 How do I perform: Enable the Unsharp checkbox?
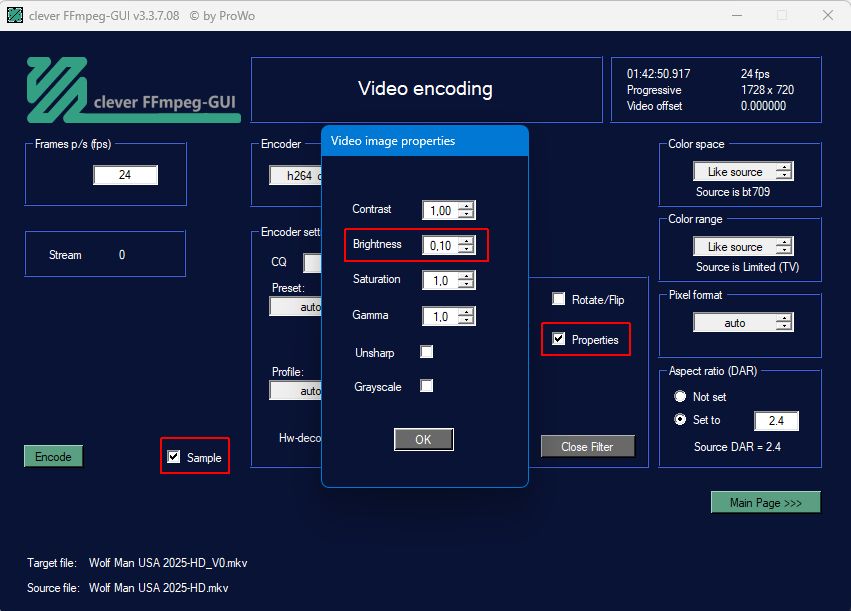pos(427,352)
